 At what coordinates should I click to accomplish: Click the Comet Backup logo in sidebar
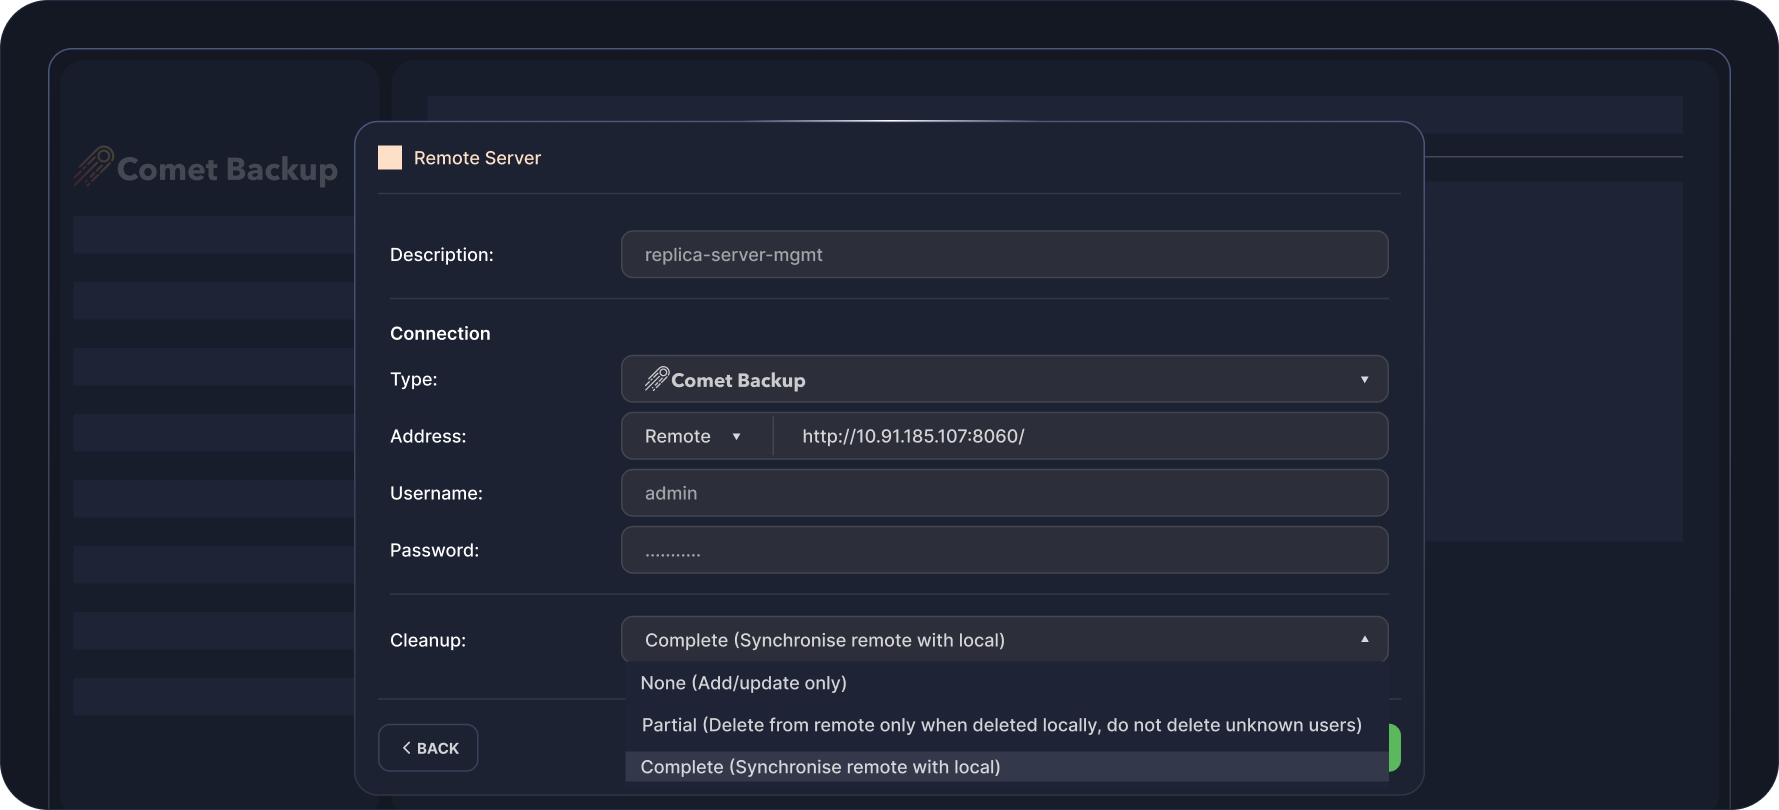[x=206, y=168]
